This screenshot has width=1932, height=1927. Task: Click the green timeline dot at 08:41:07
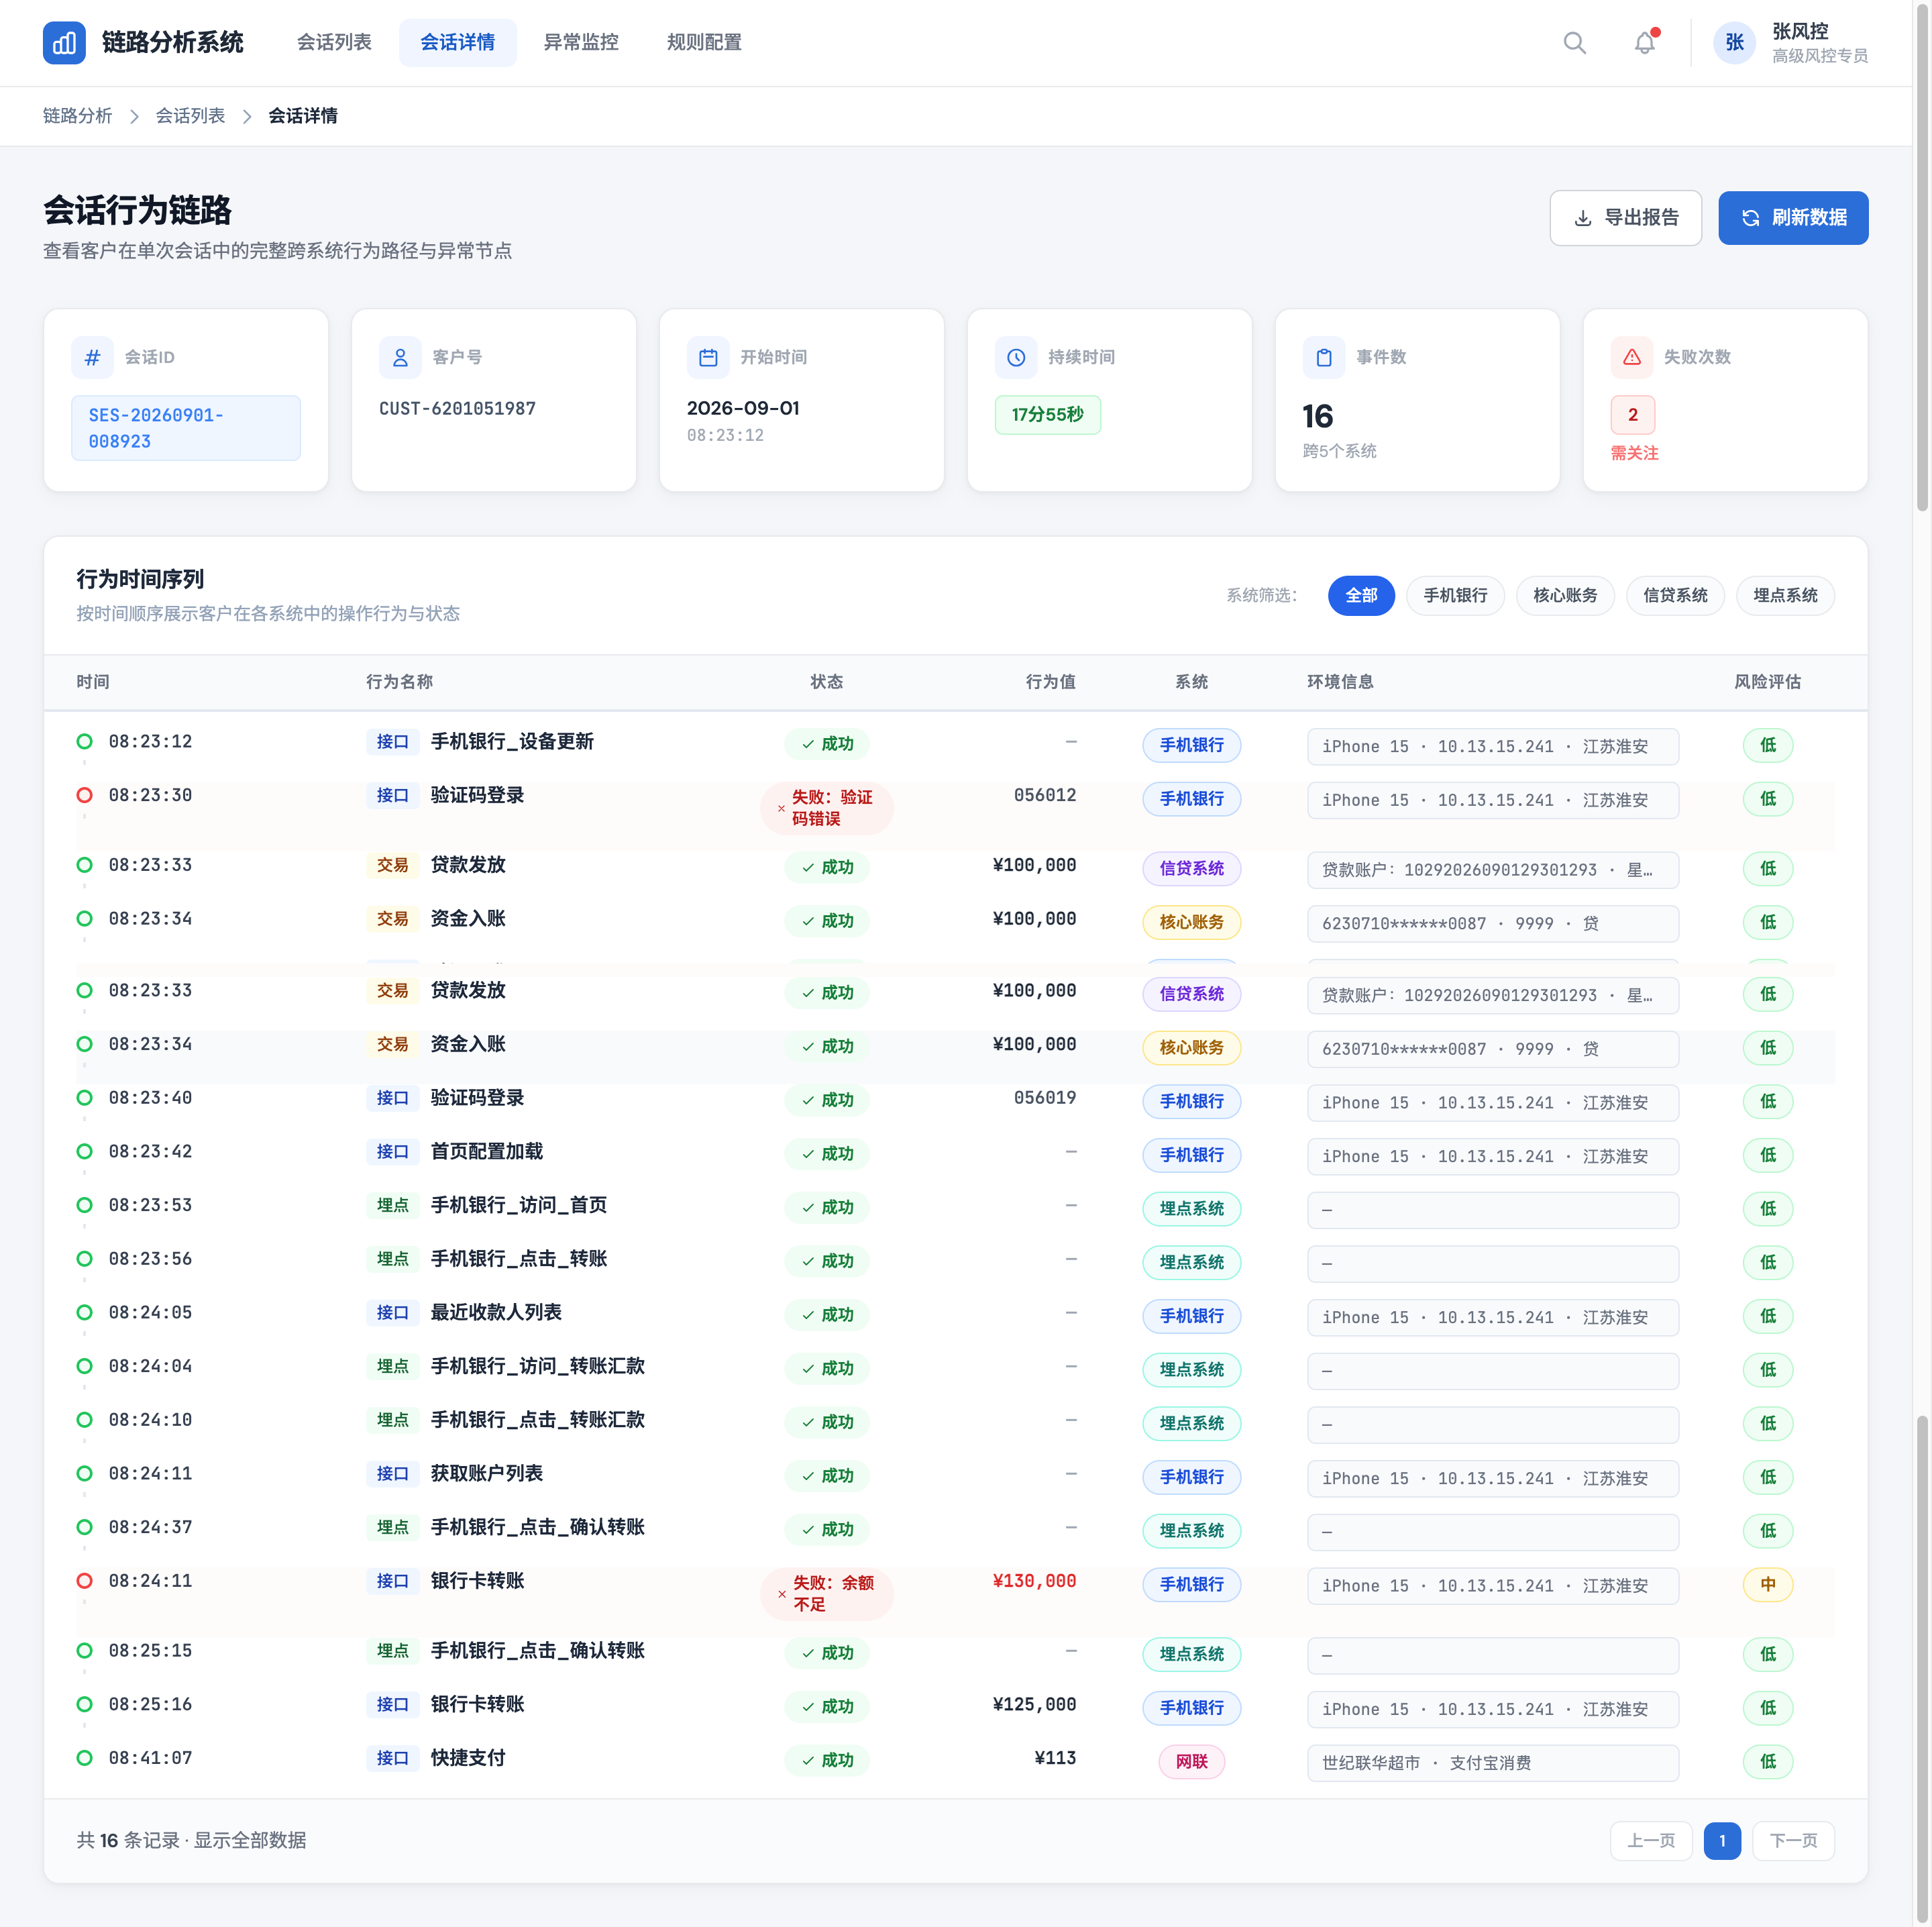pyautogui.click(x=85, y=1758)
